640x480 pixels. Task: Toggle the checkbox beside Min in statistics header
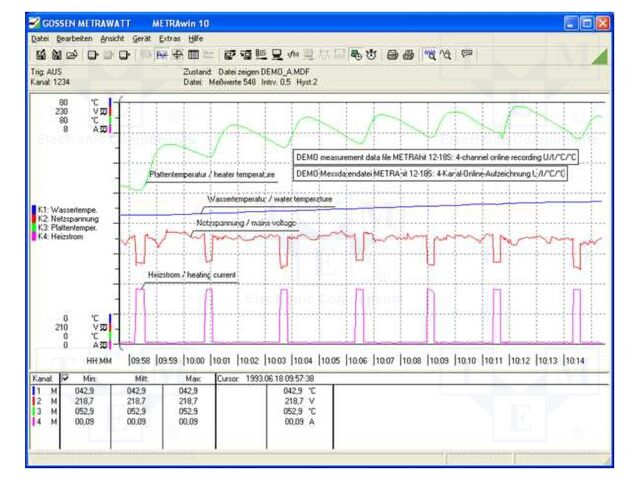(x=65, y=379)
